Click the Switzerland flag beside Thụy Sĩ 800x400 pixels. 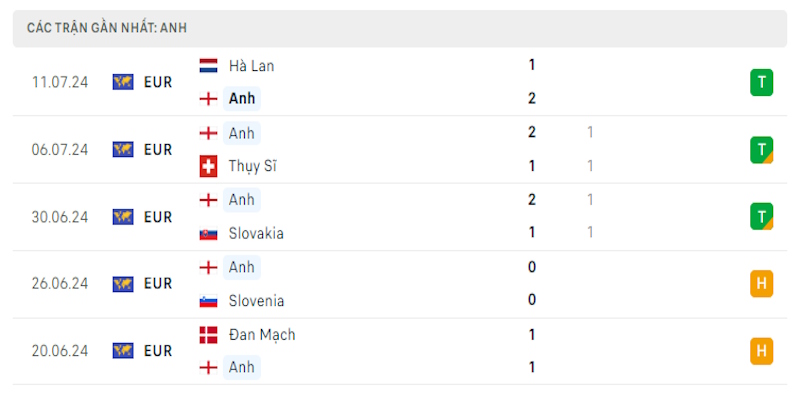(208, 166)
